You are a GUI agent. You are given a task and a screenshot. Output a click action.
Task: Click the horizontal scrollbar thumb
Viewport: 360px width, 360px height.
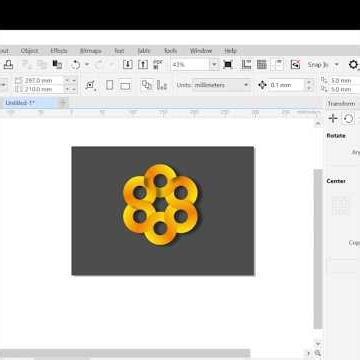[125, 354]
